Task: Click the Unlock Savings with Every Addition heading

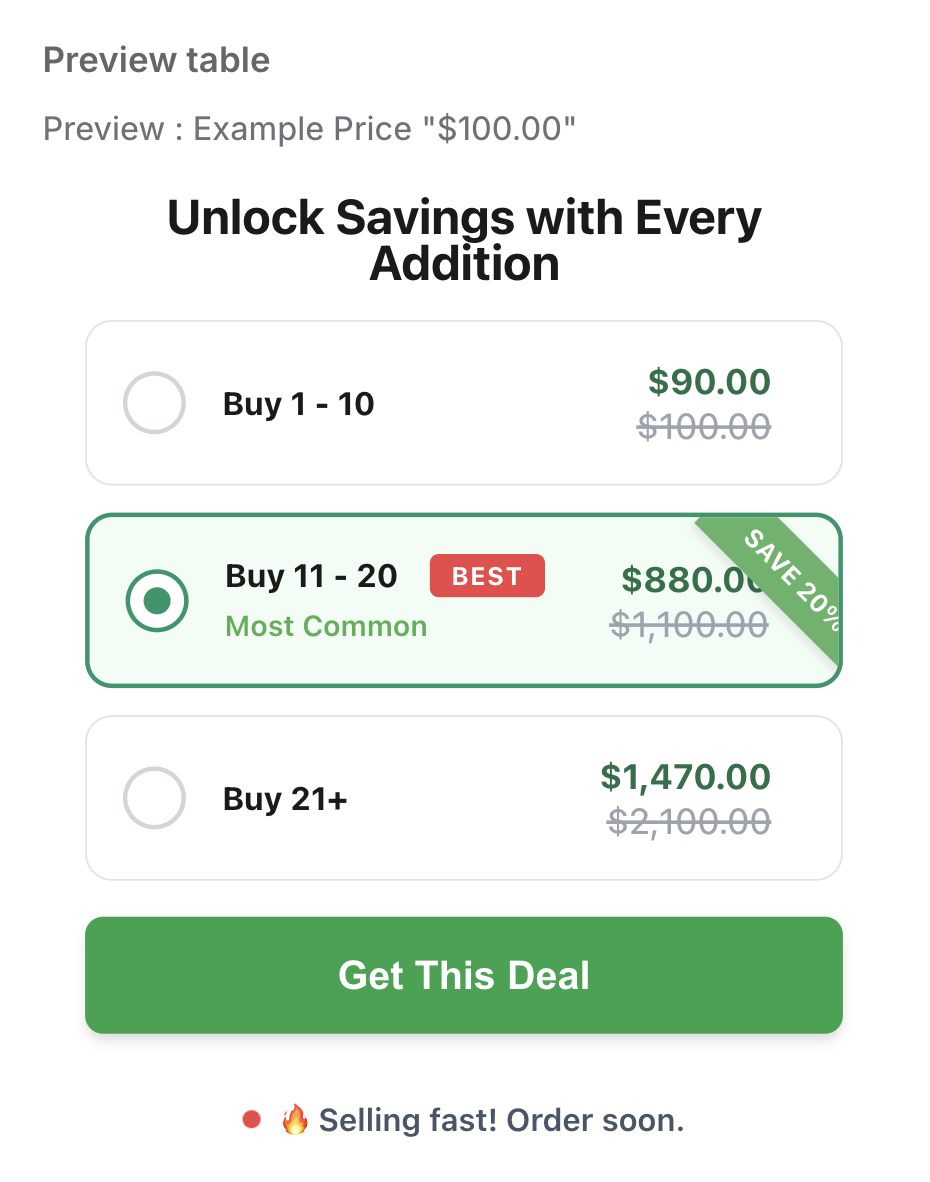Action: coord(464,241)
